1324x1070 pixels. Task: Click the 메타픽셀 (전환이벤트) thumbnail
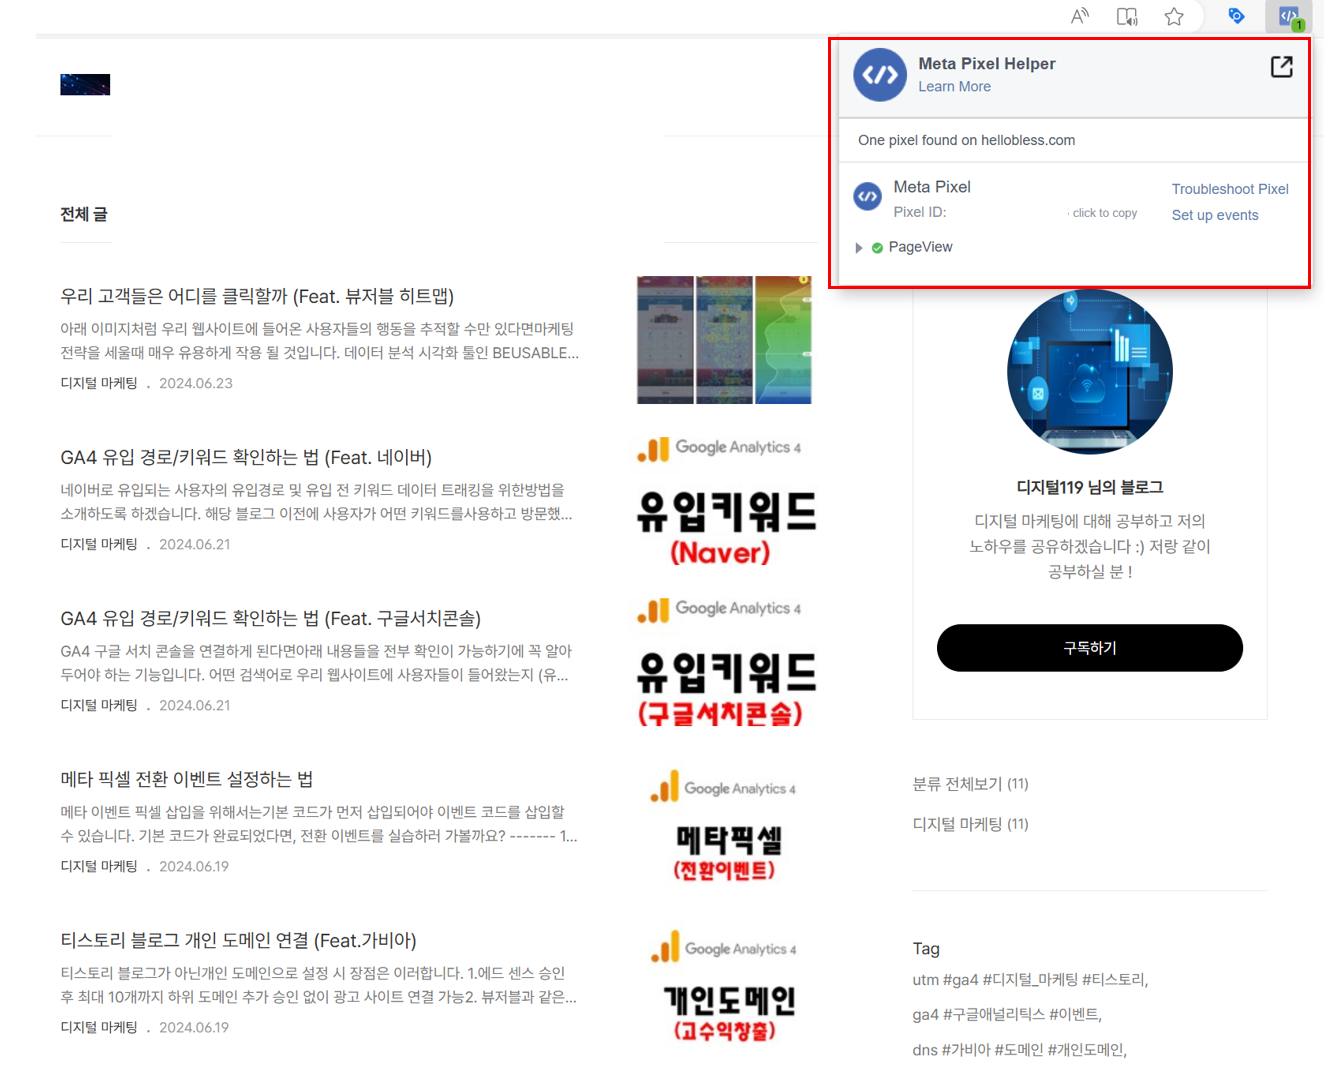[724, 825]
